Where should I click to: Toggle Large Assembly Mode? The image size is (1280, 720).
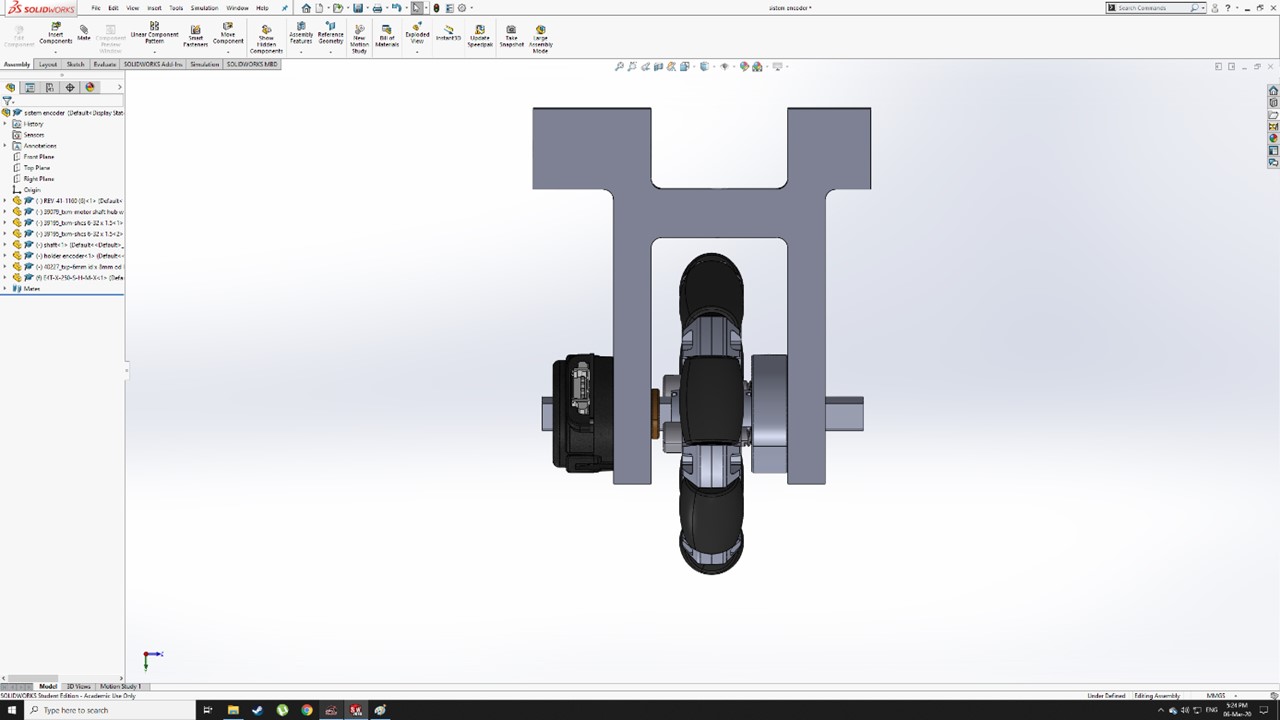pyautogui.click(x=541, y=39)
